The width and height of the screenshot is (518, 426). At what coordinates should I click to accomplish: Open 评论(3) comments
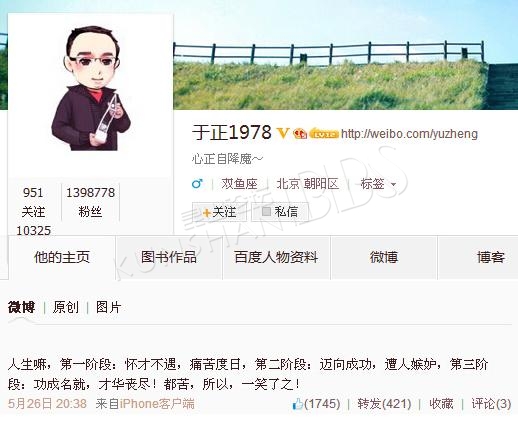(x=491, y=404)
